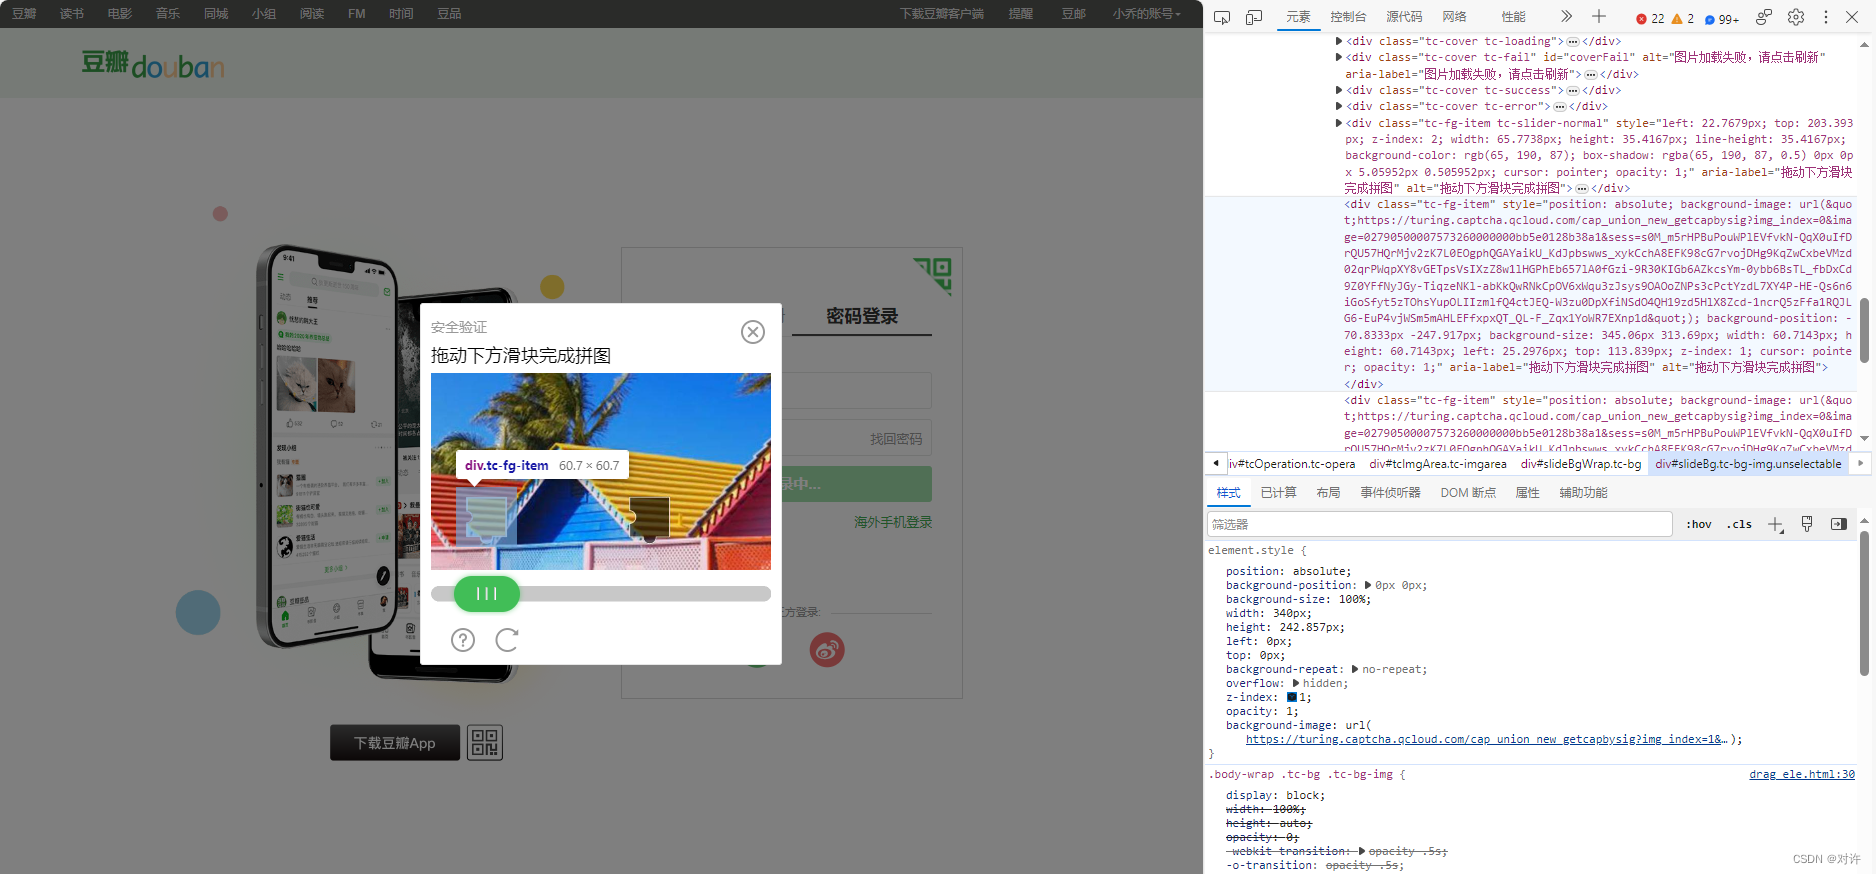This screenshot has width=1876, height=874.
Task: Open DevTools three-dot customize menu
Action: (1826, 17)
